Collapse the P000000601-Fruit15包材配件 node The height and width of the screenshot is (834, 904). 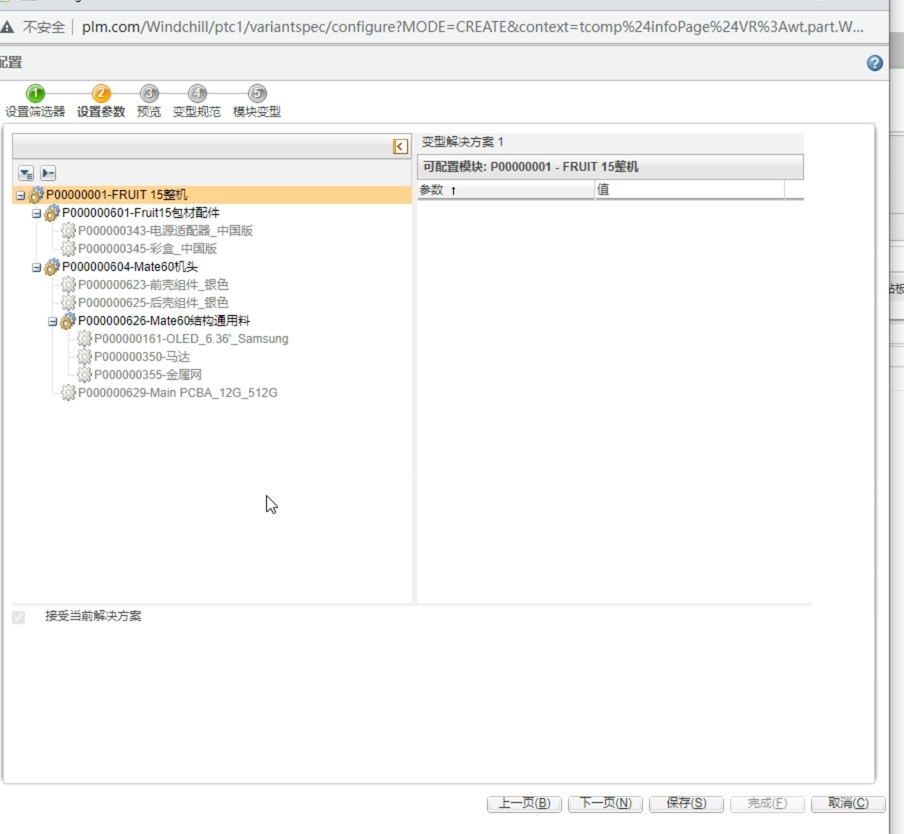36,214
